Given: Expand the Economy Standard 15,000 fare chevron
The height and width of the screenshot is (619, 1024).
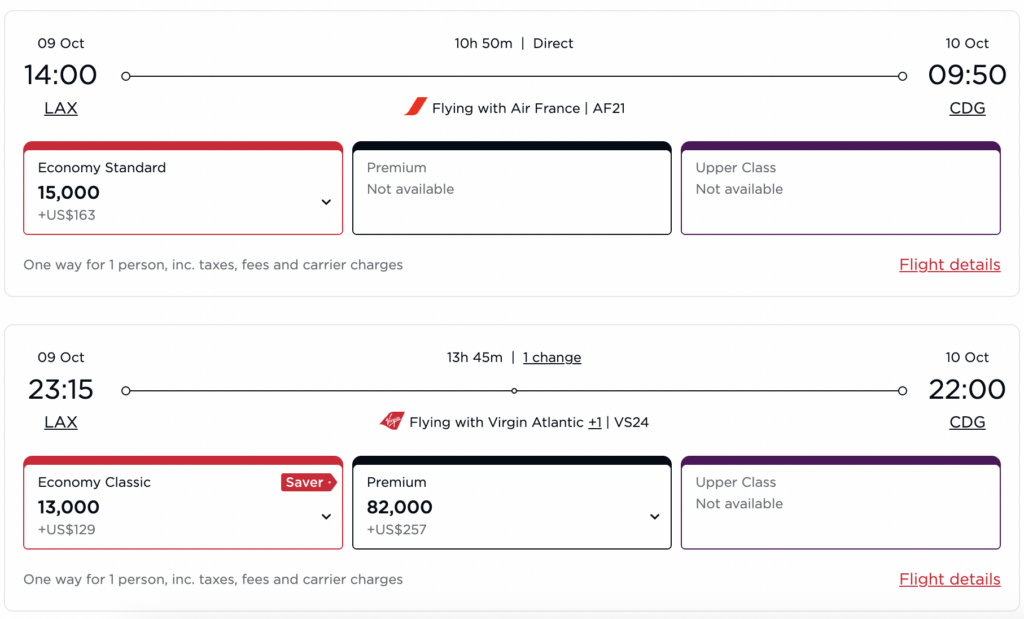Looking at the screenshot, I should tap(326, 202).
